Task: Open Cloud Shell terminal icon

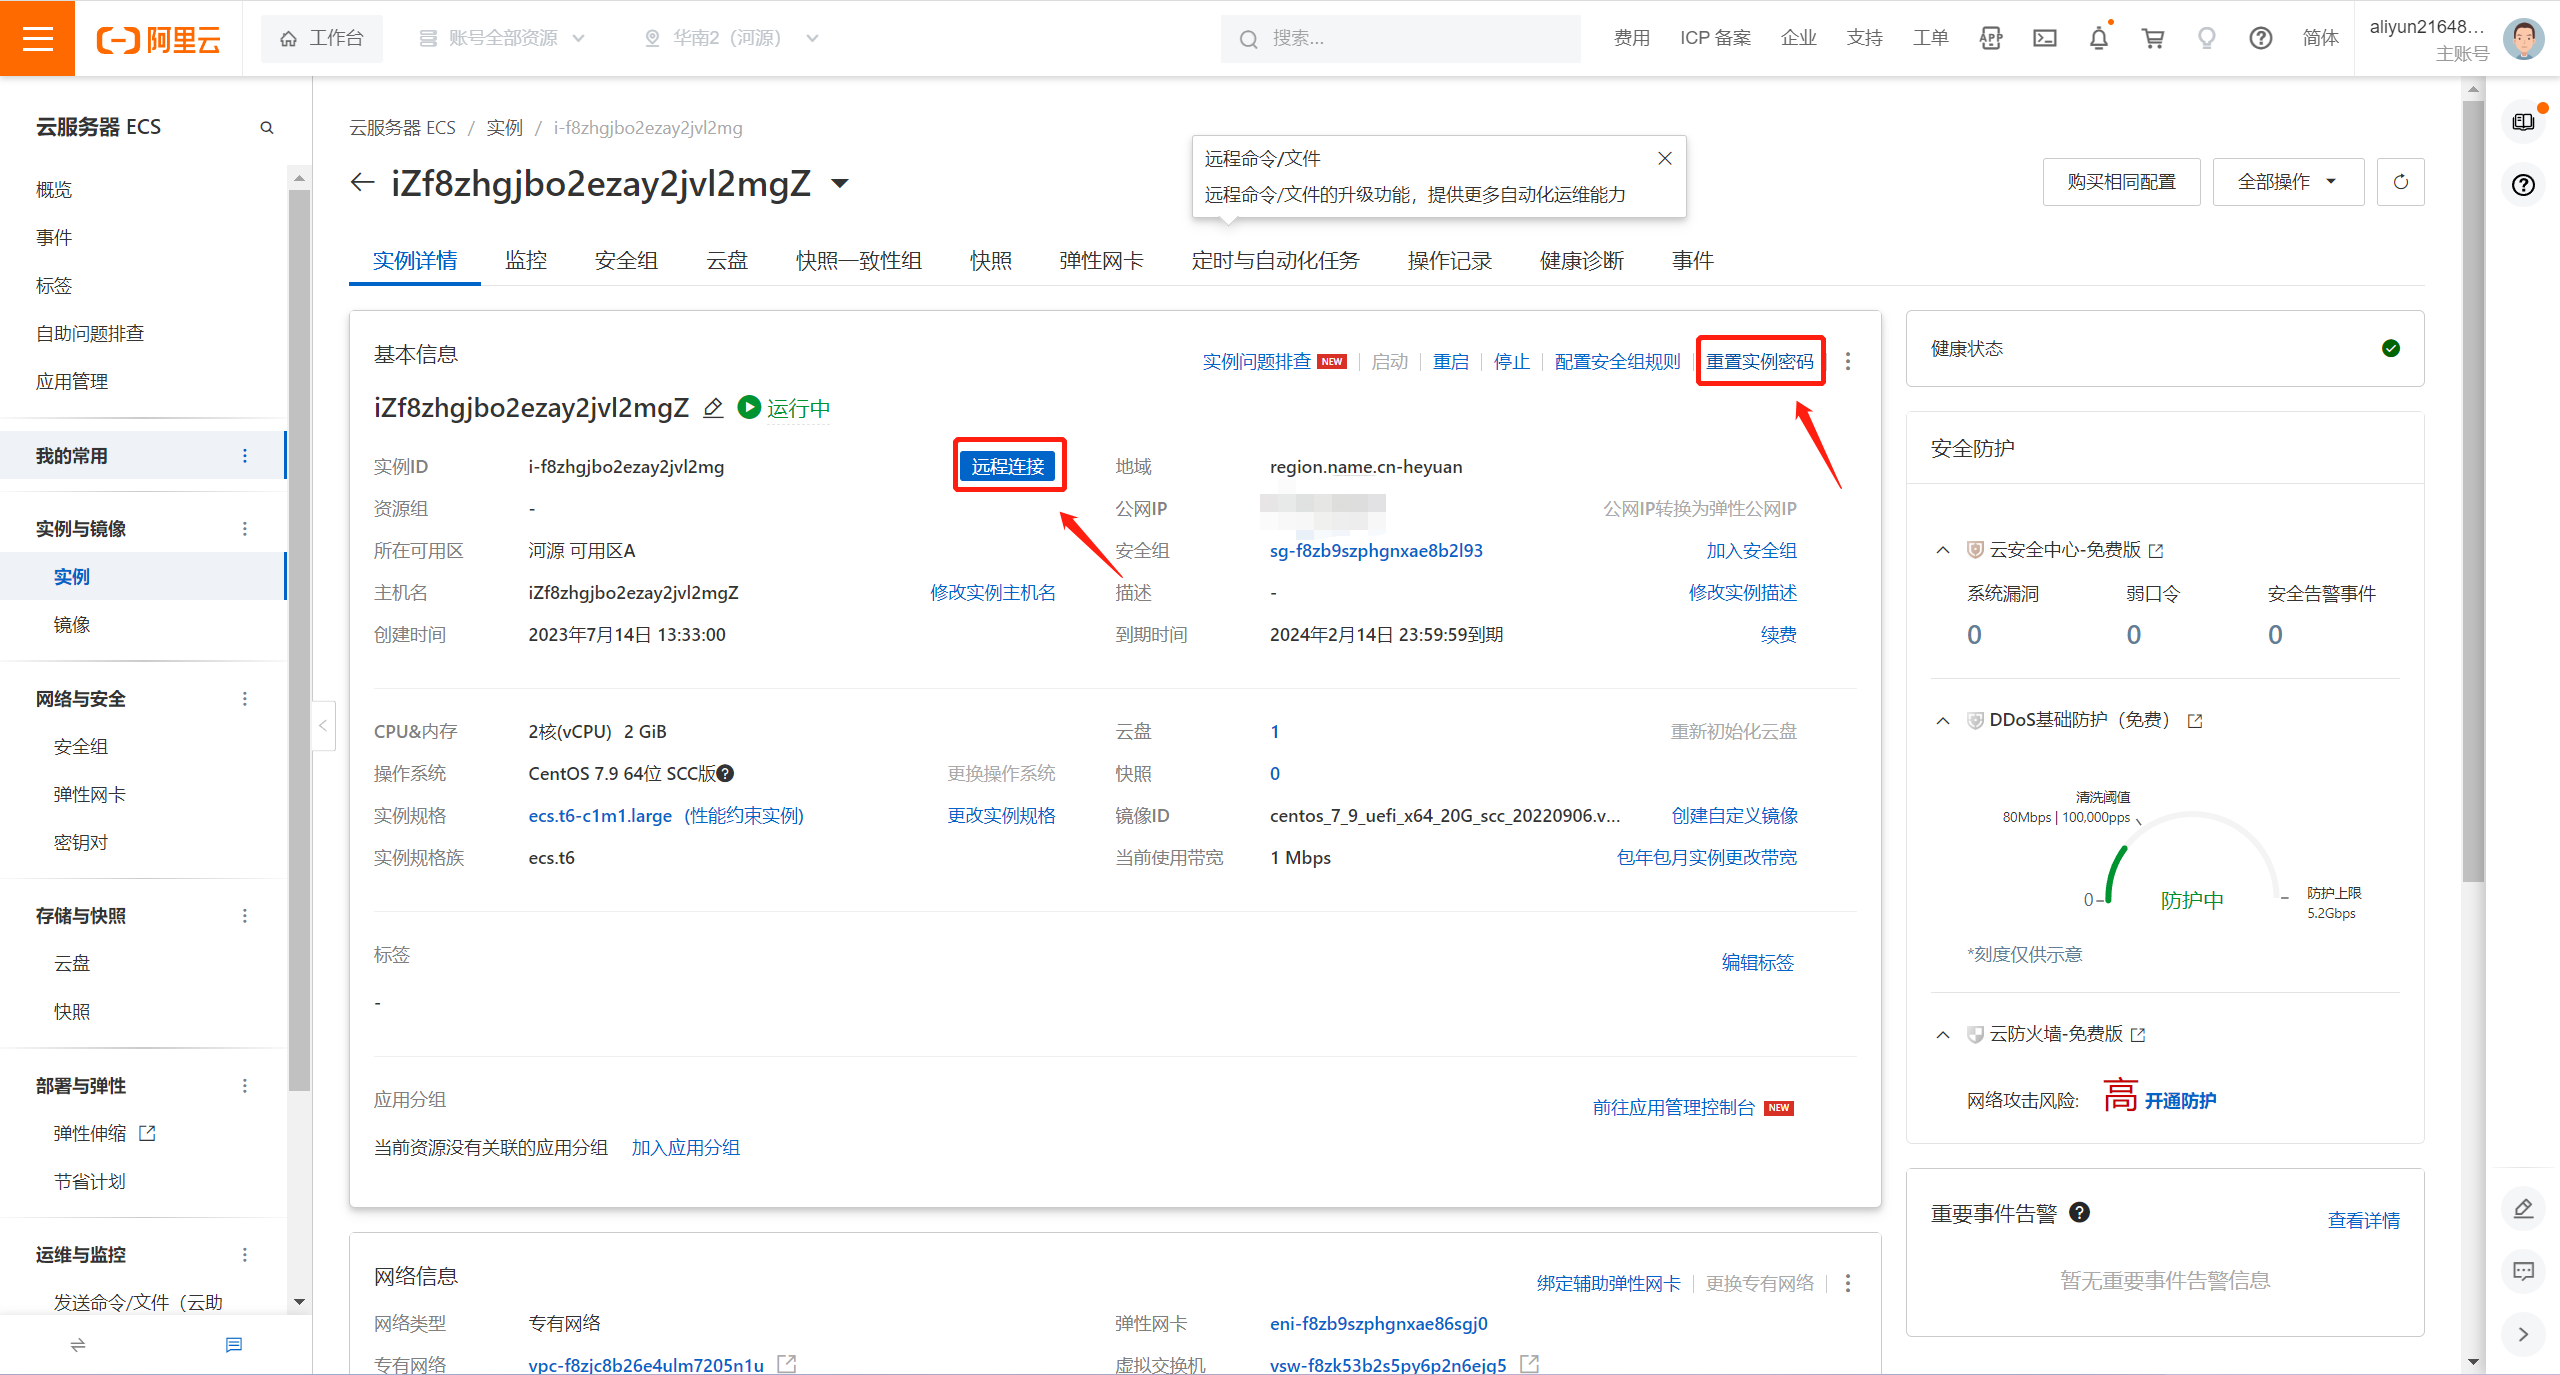Action: (2044, 38)
